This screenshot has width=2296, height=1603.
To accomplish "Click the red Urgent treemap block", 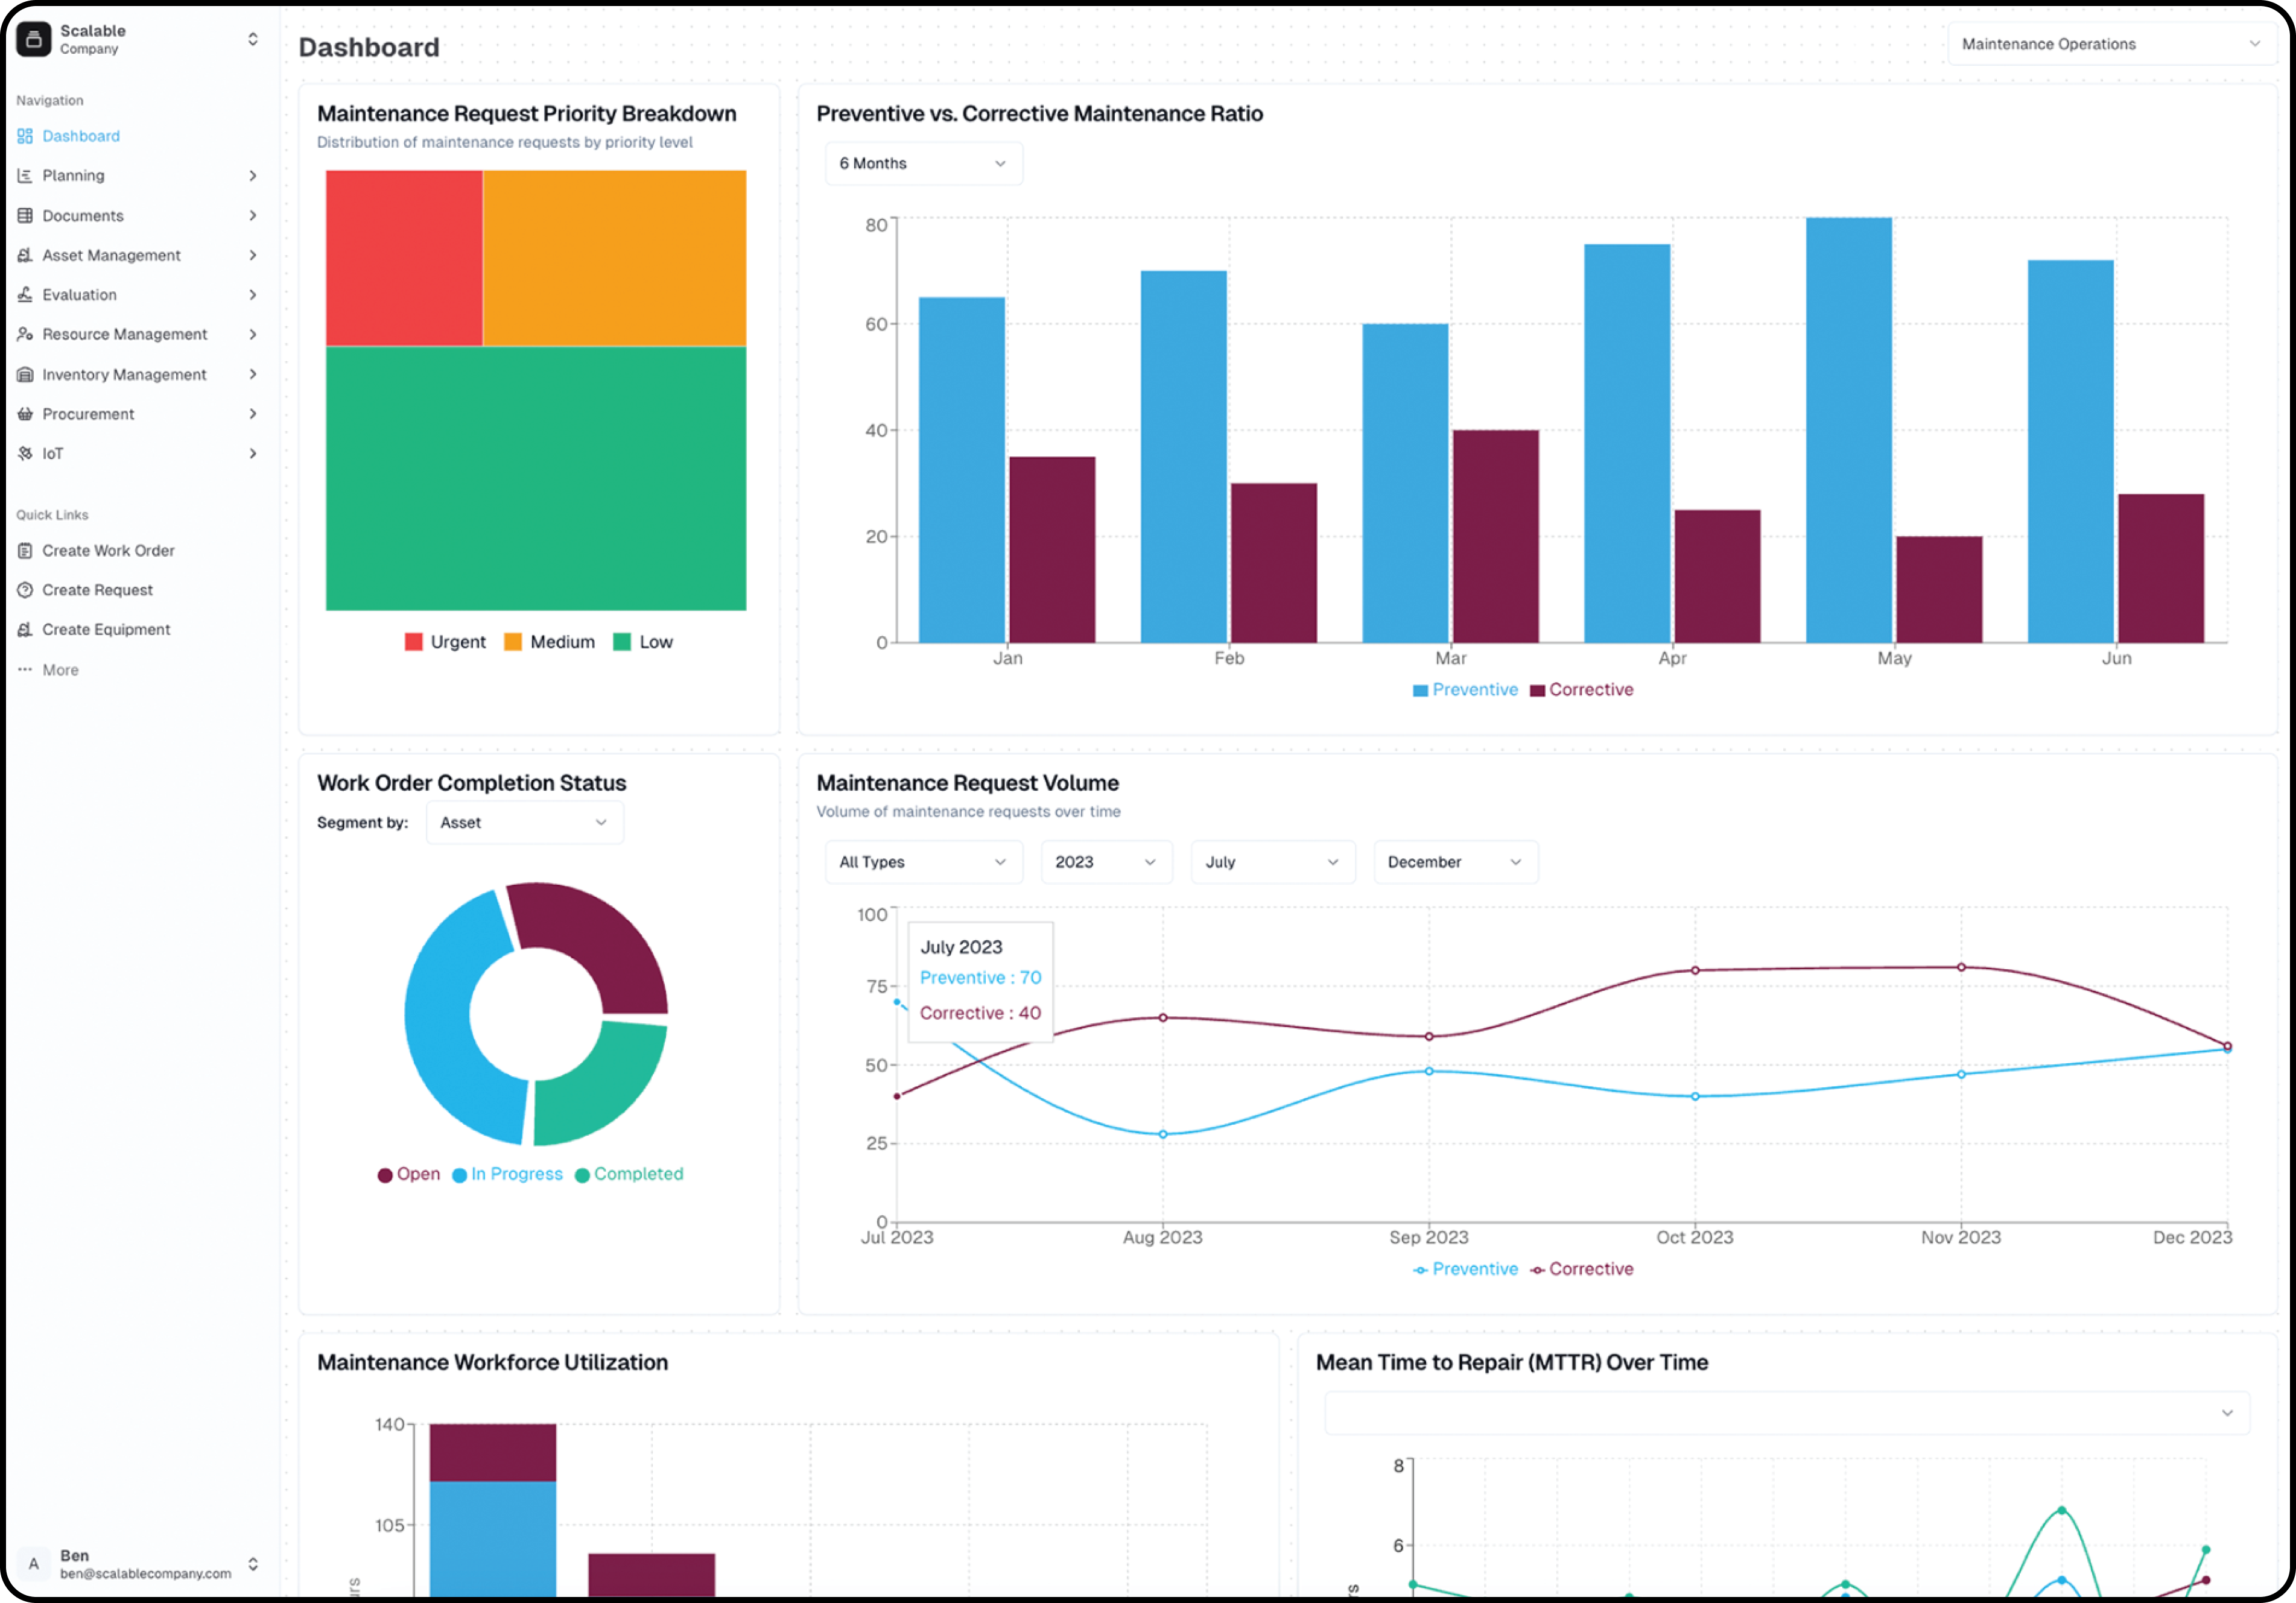I will tap(404, 258).
